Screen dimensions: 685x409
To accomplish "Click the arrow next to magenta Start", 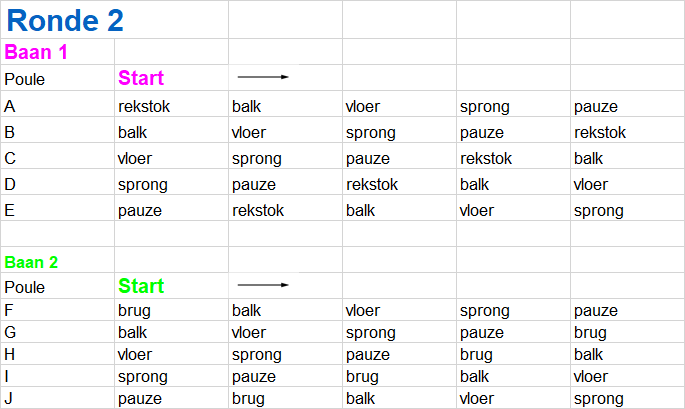I will click(x=263, y=77).
